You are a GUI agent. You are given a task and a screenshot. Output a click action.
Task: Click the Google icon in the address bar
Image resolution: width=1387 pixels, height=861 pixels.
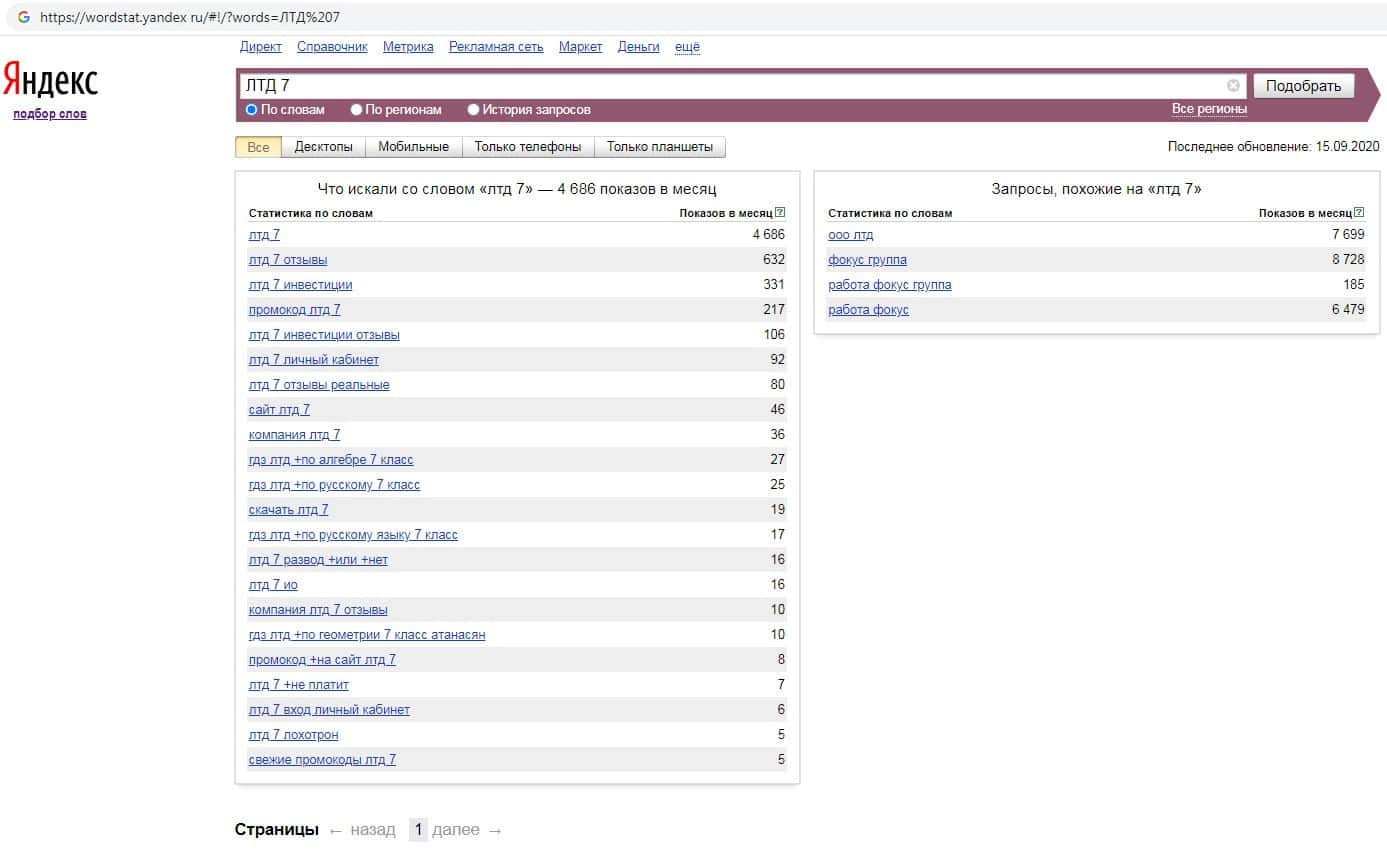[24, 17]
